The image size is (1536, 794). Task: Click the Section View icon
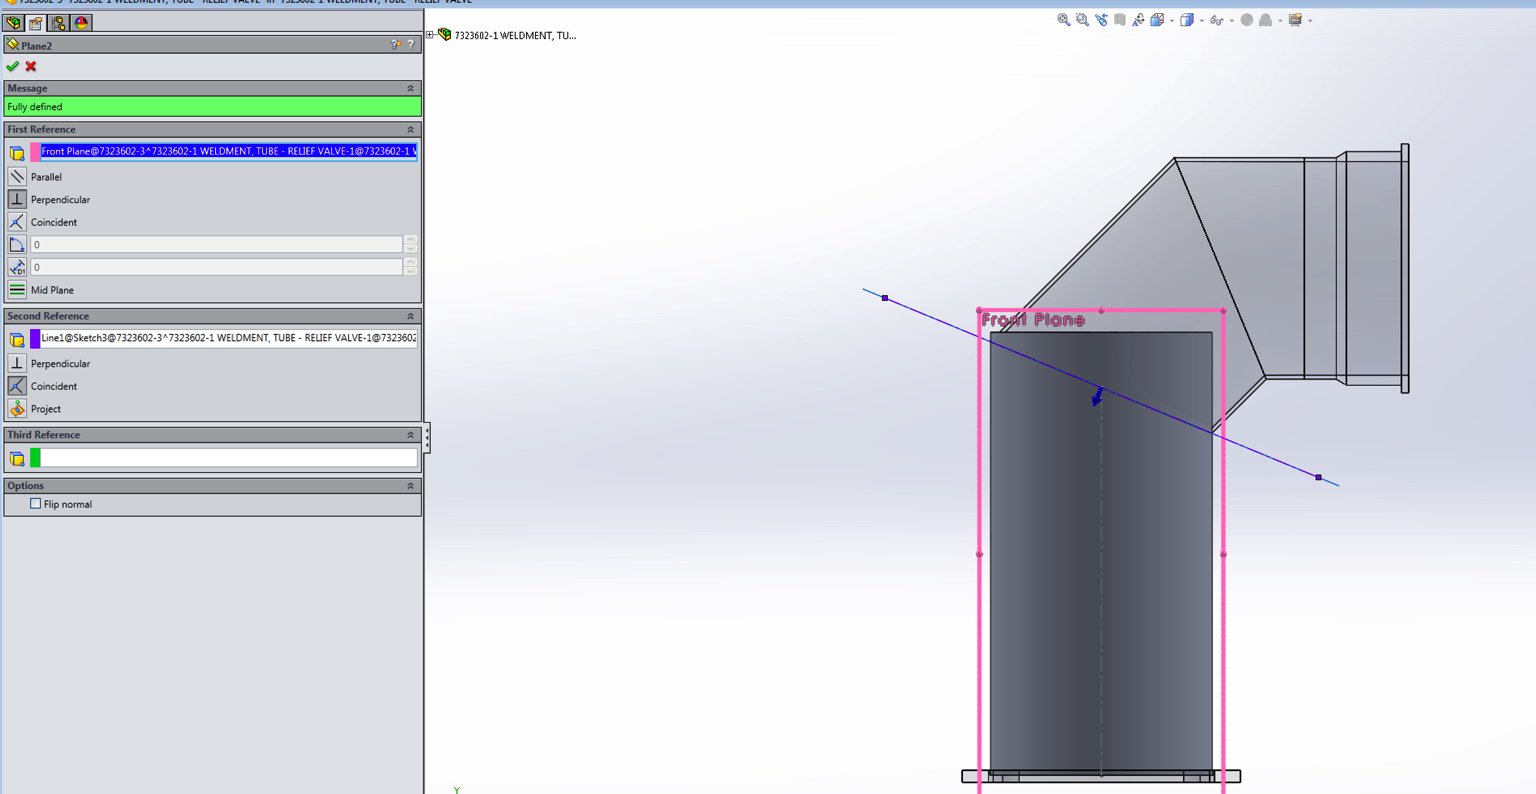coord(1120,19)
